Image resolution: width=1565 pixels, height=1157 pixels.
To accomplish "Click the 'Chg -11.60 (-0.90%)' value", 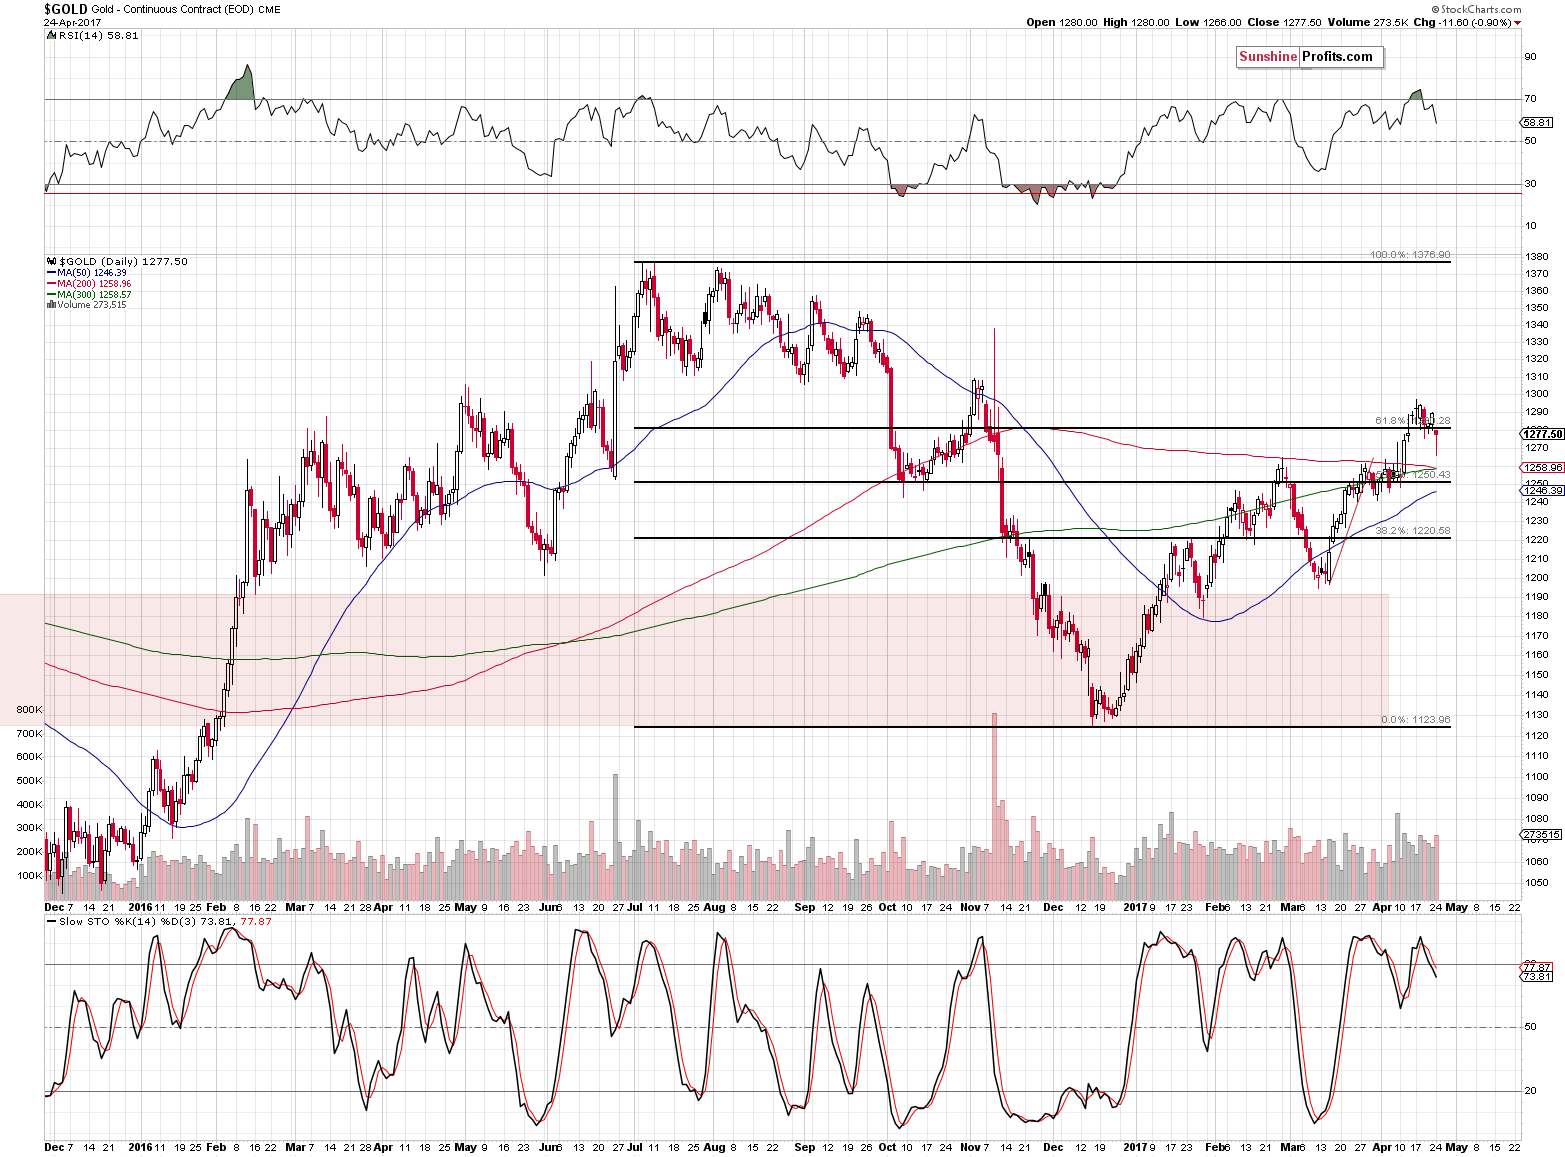I will click(x=1462, y=22).
